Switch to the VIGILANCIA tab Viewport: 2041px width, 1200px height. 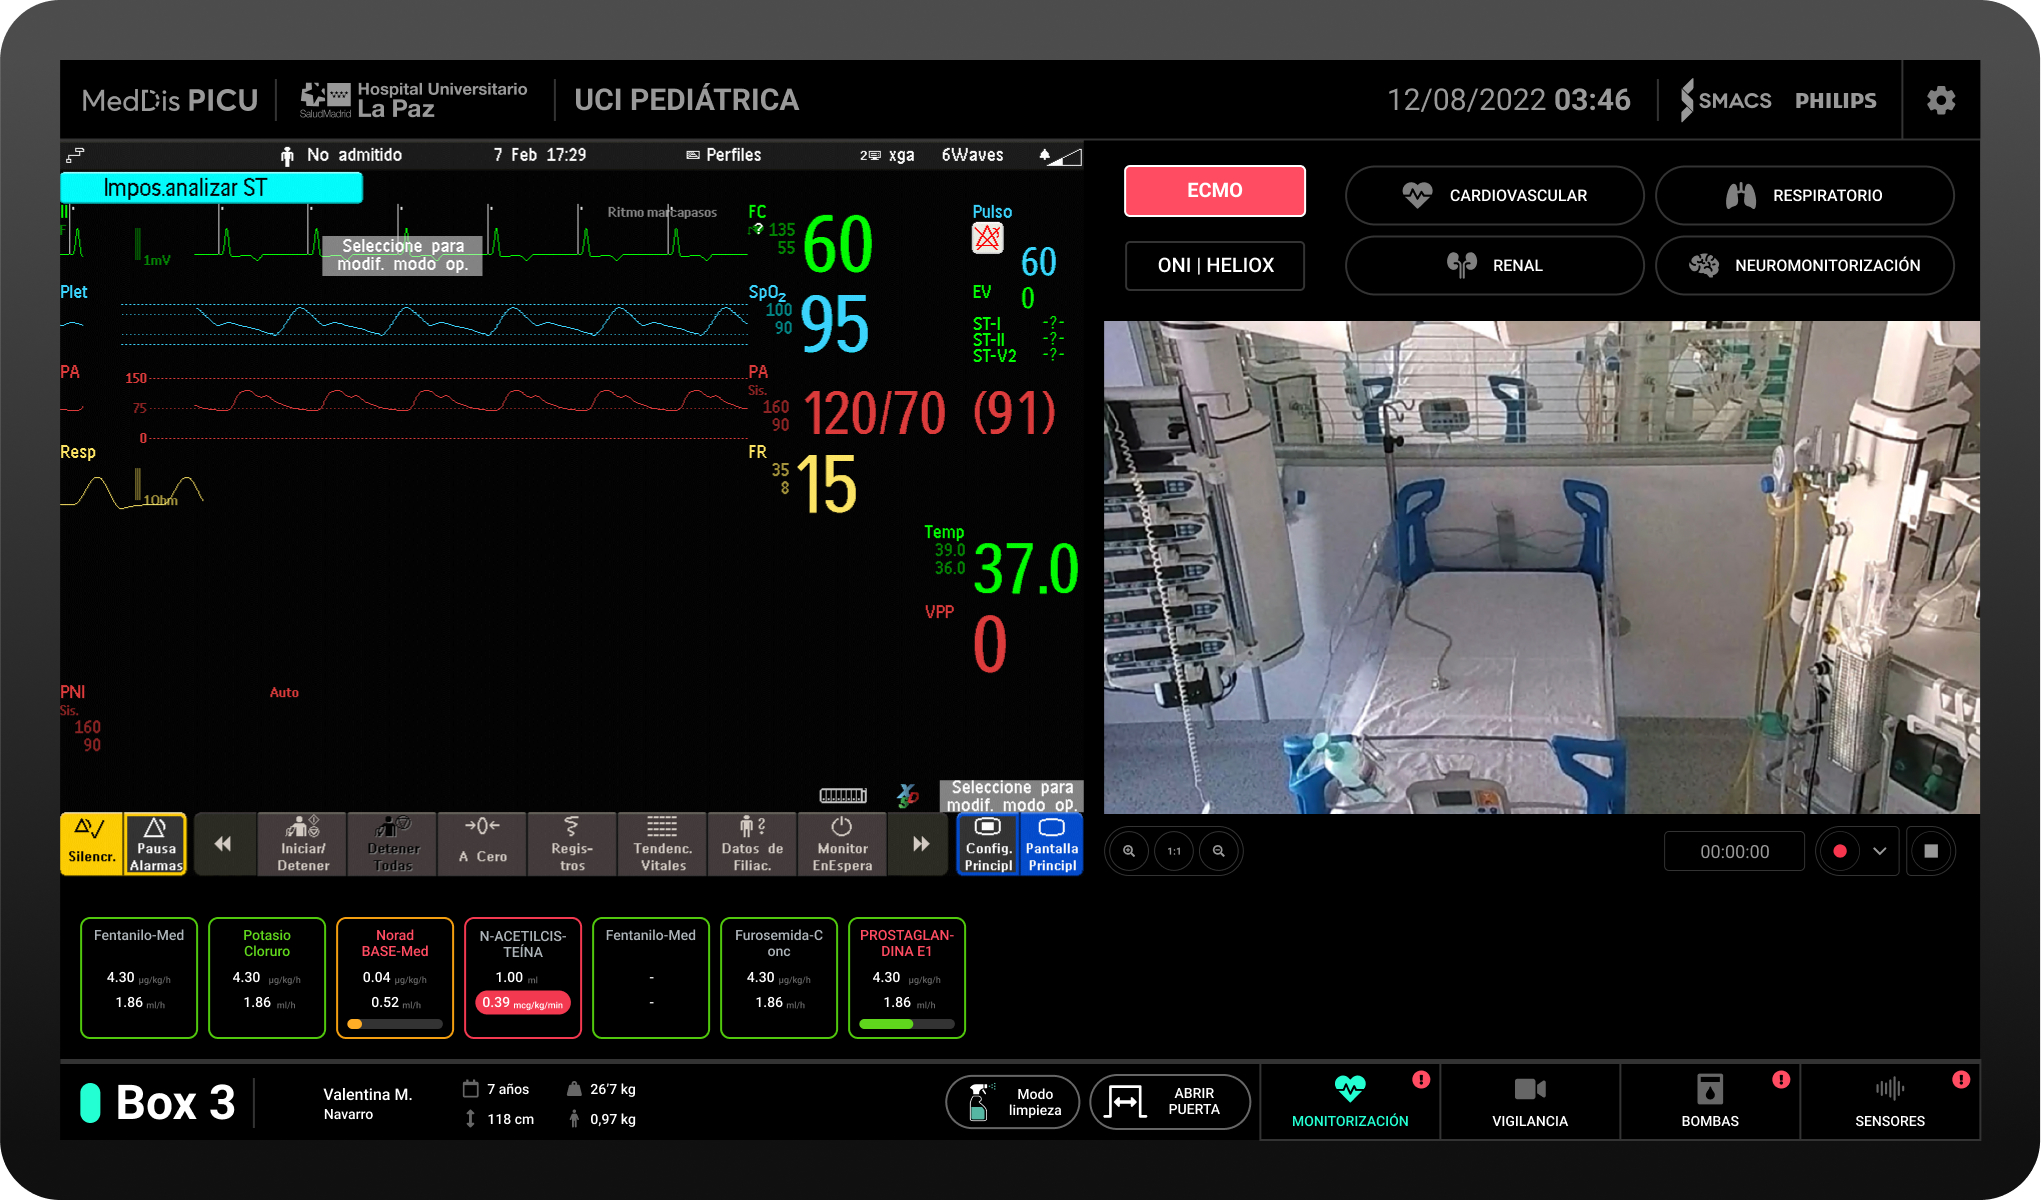[x=1529, y=1101]
